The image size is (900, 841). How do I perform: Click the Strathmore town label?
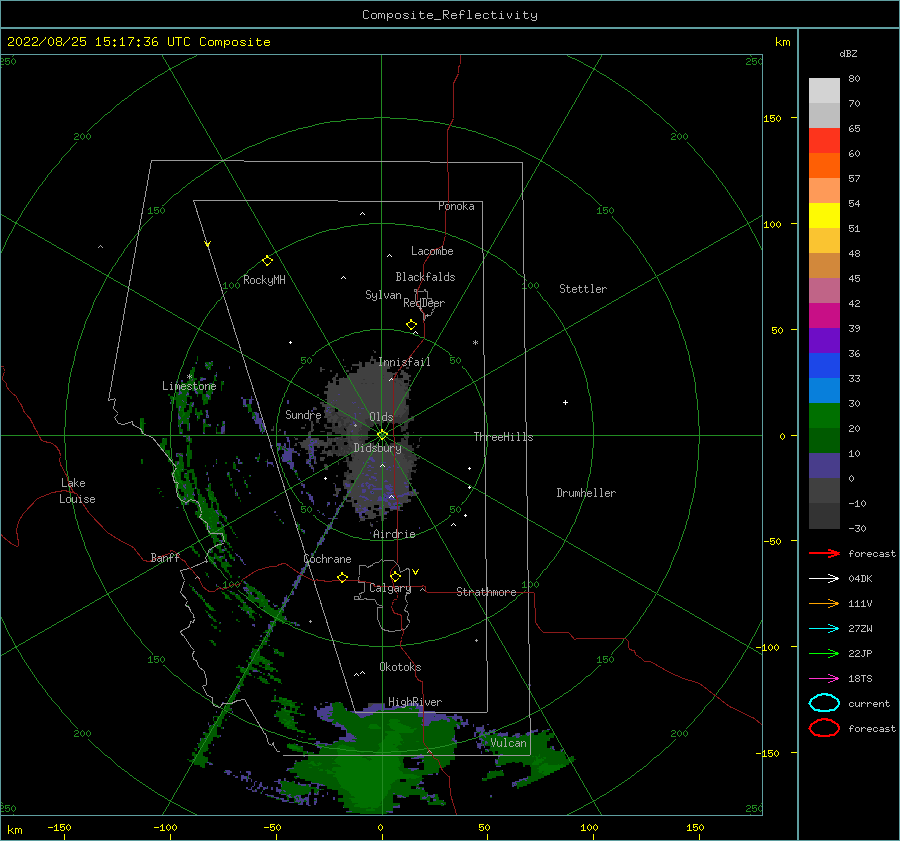(486, 592)
